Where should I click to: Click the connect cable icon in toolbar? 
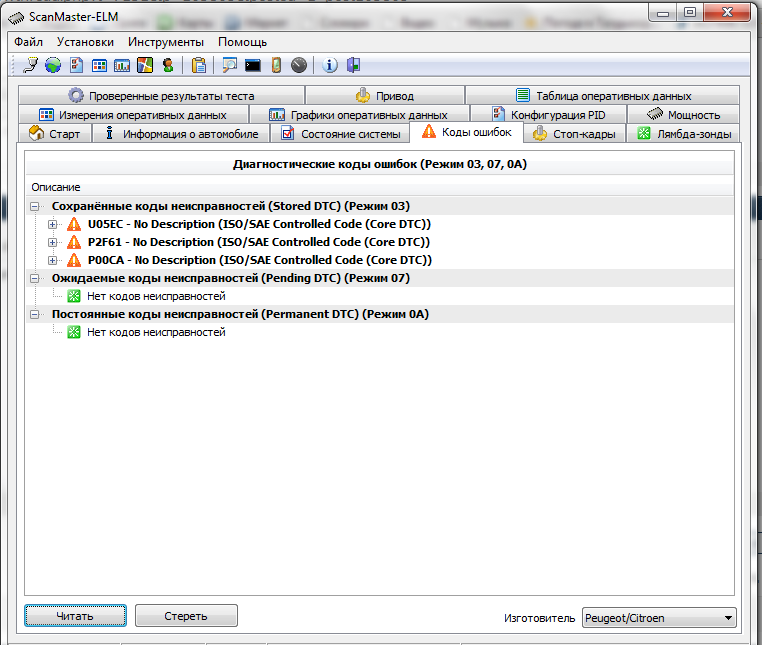[x=31, y=65]
